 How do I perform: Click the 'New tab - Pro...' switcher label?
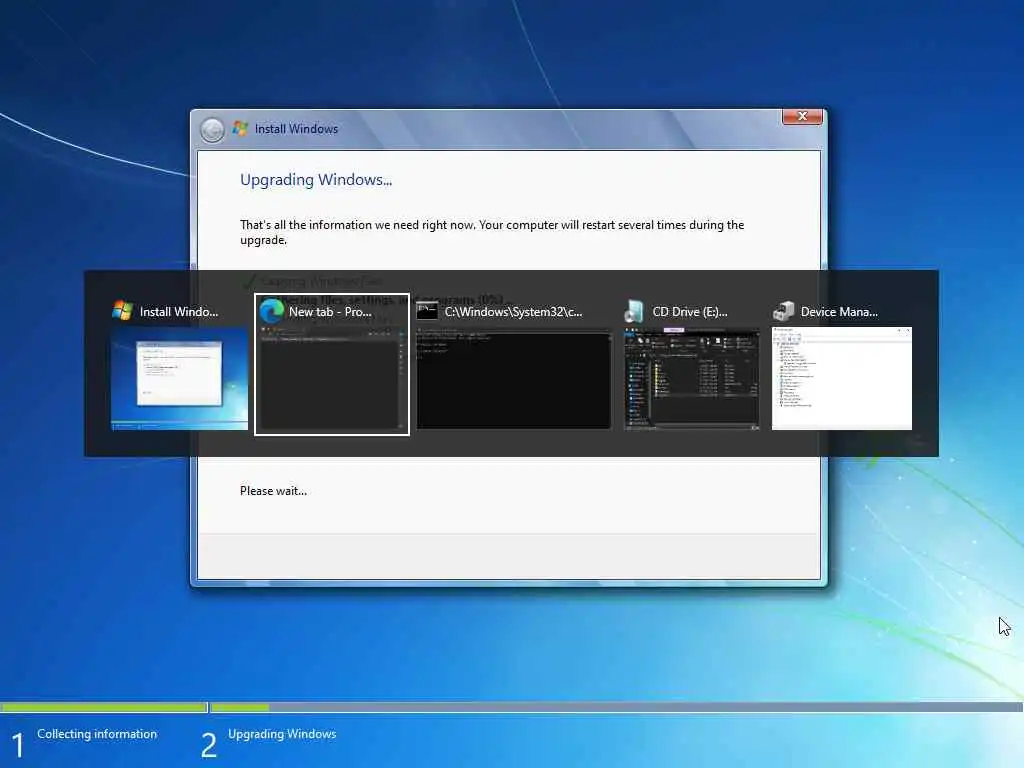[330, 312]
